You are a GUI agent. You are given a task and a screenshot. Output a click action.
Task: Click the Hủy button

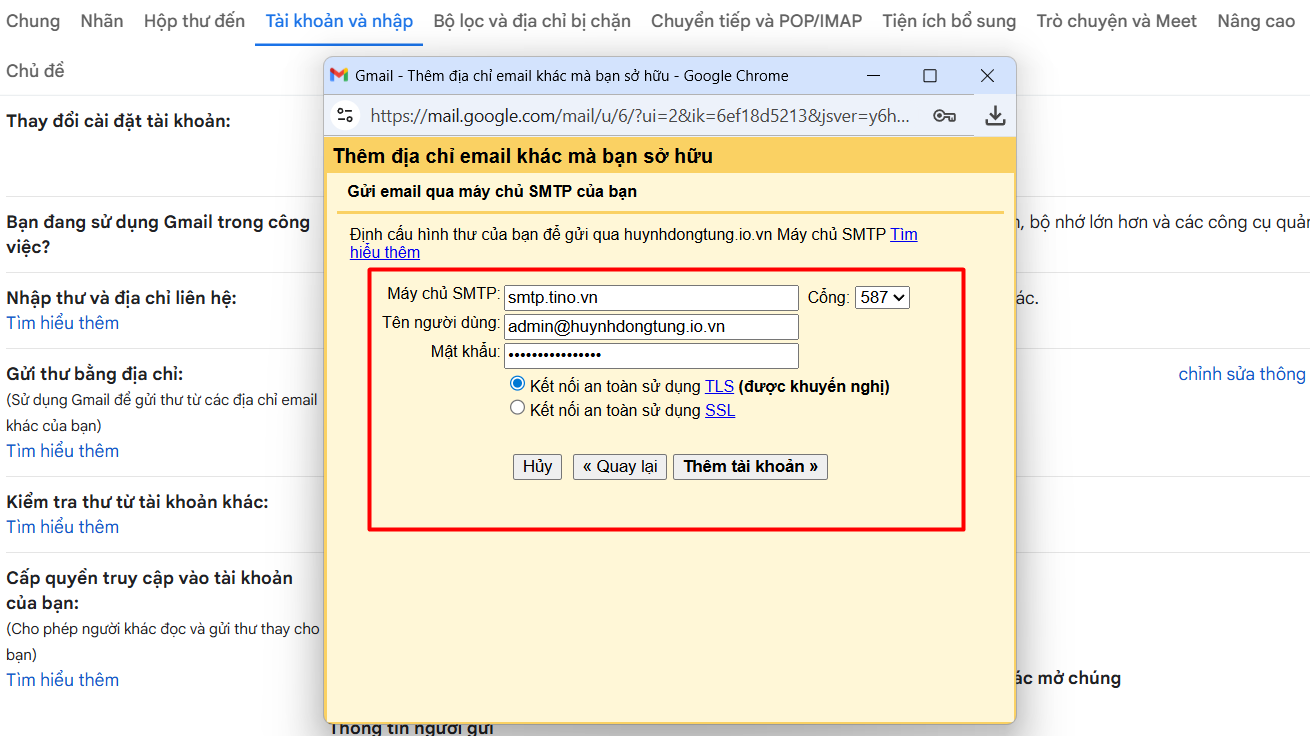[x=537, y=467]
